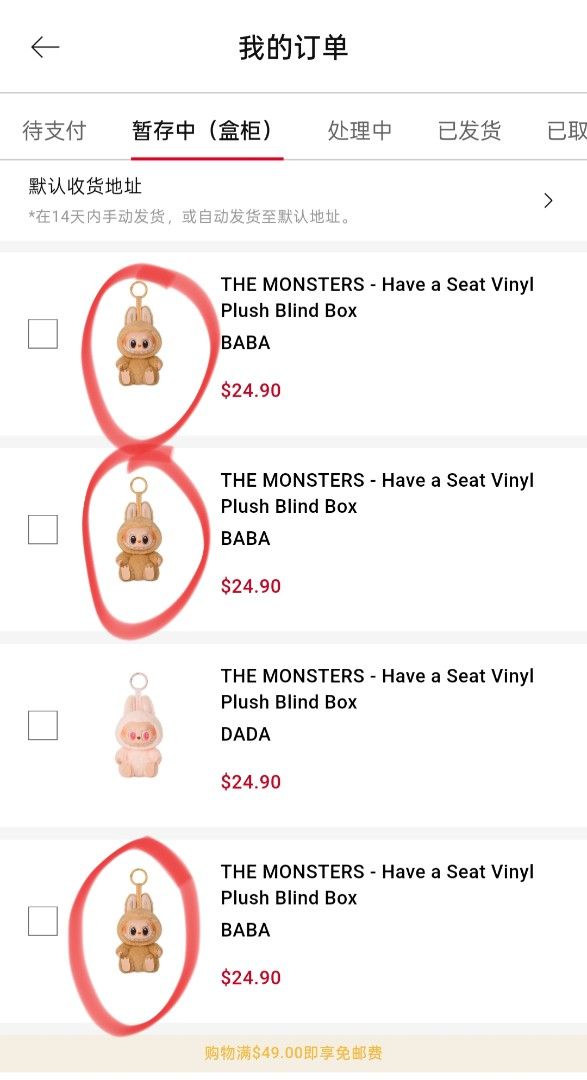Tap the chevron beside the shipping address row
This screenshot has width=587, height=1080.
tap(548, 200)
